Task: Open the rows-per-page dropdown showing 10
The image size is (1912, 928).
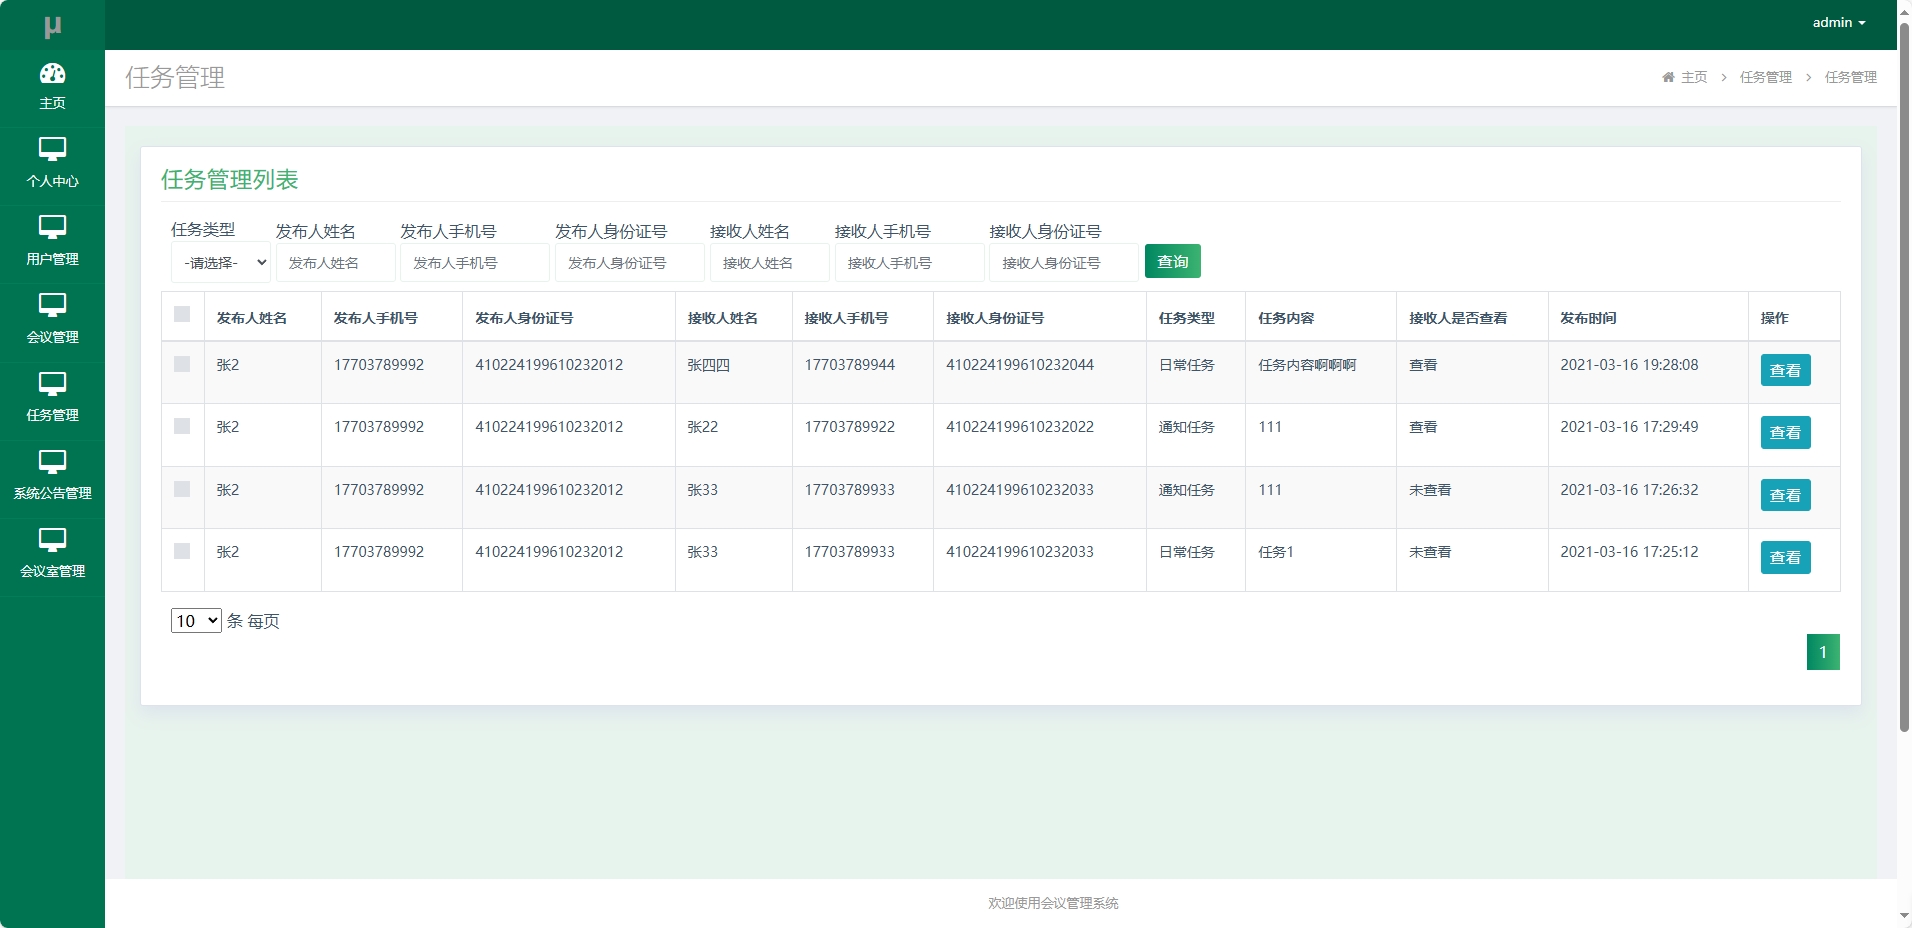Action: 195,620
